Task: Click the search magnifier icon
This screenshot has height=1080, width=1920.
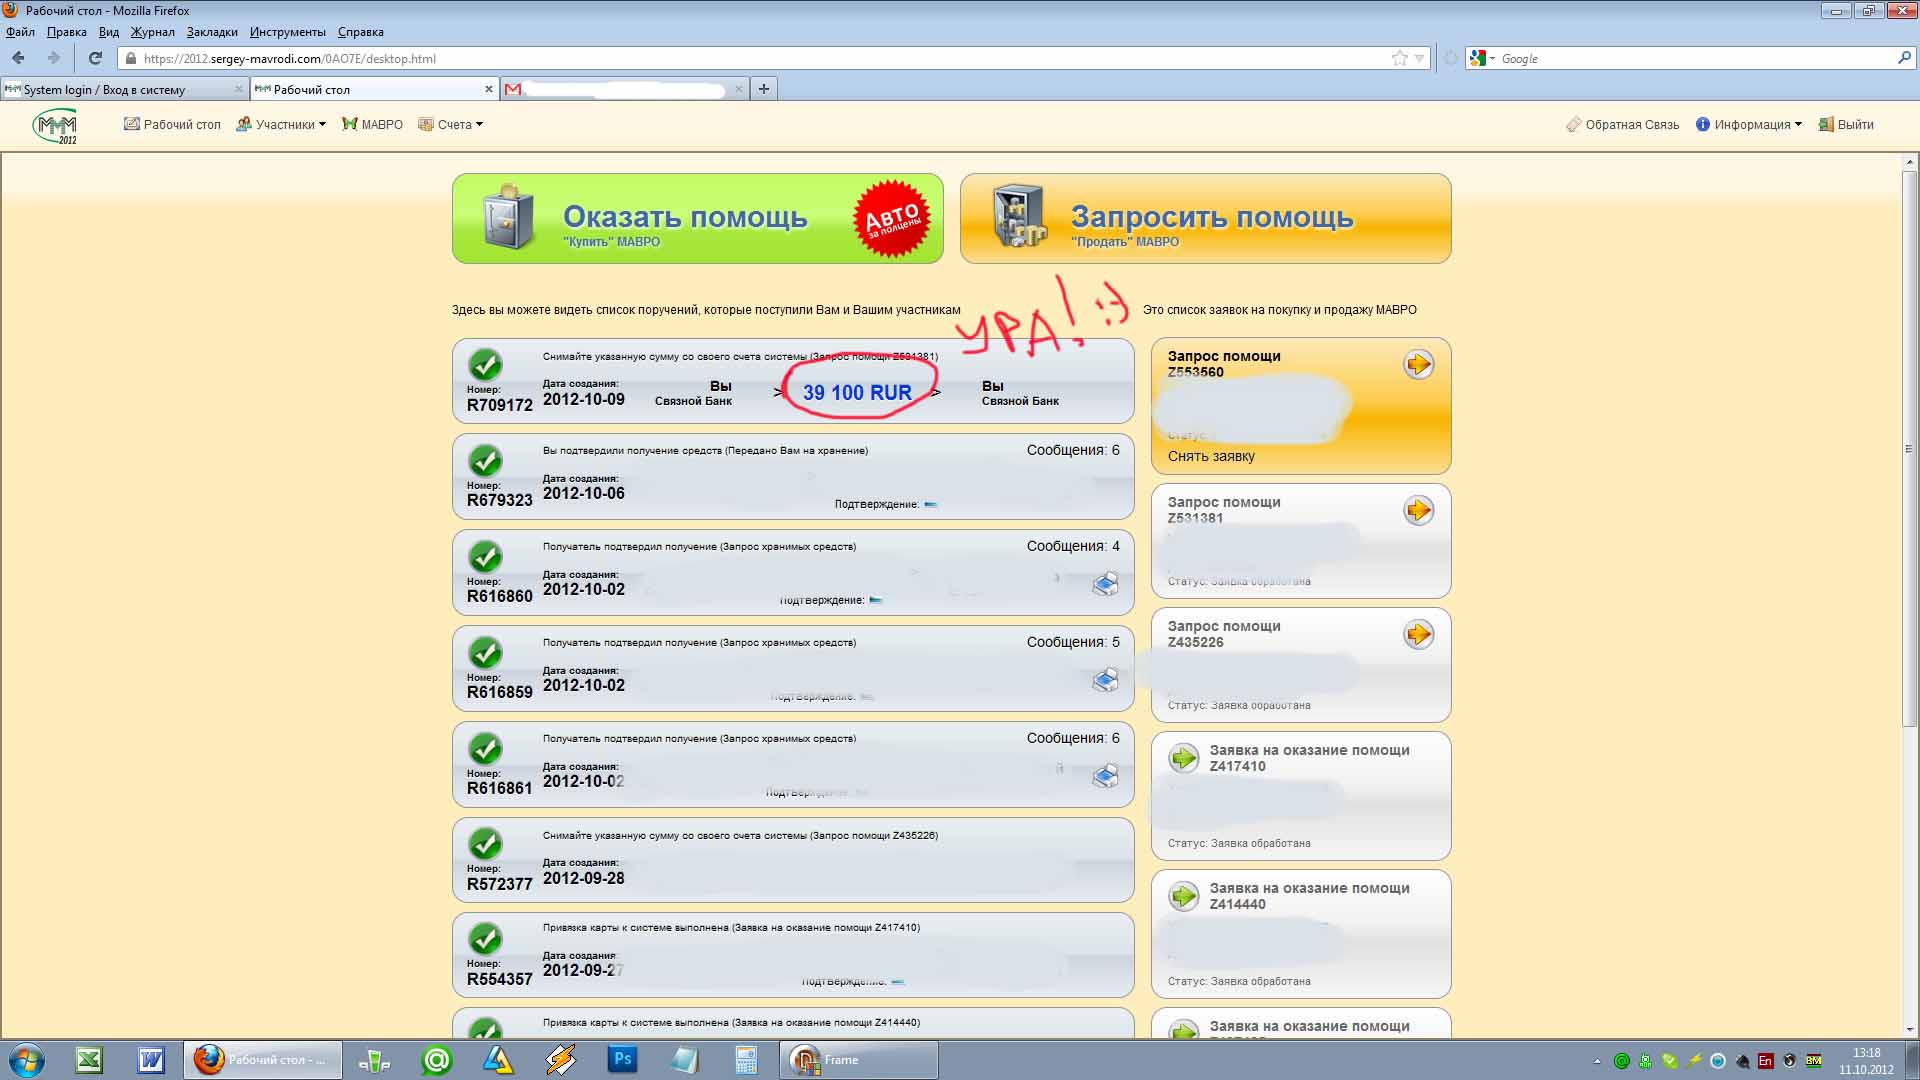Action: 1903,58
